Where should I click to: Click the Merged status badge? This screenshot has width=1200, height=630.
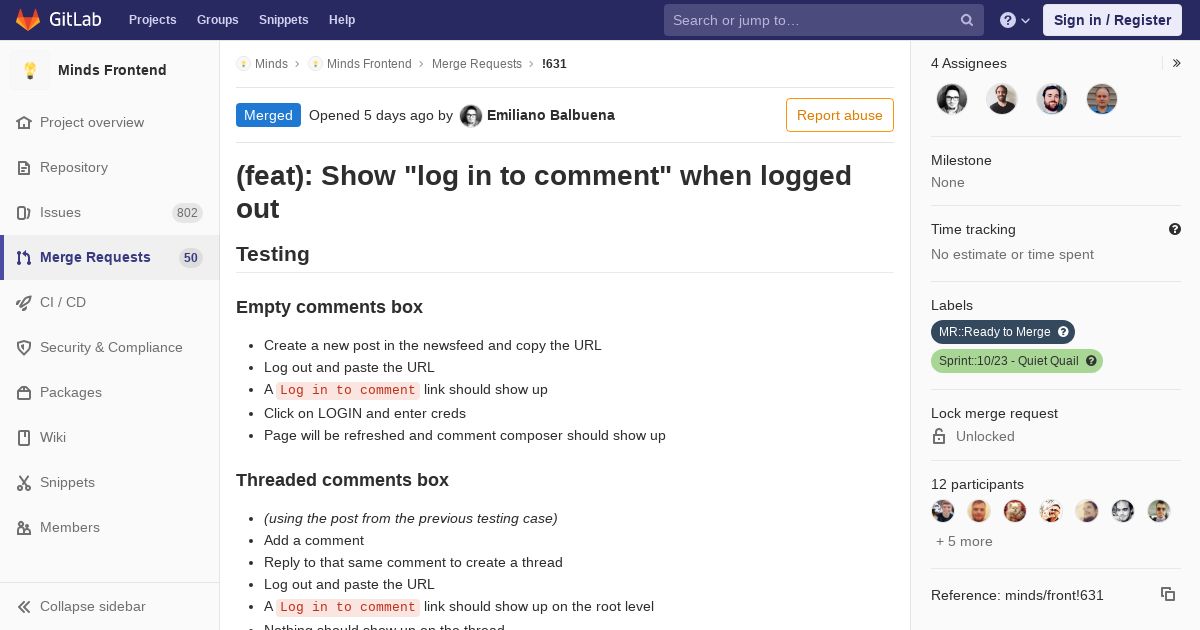(x=268, y=115)
